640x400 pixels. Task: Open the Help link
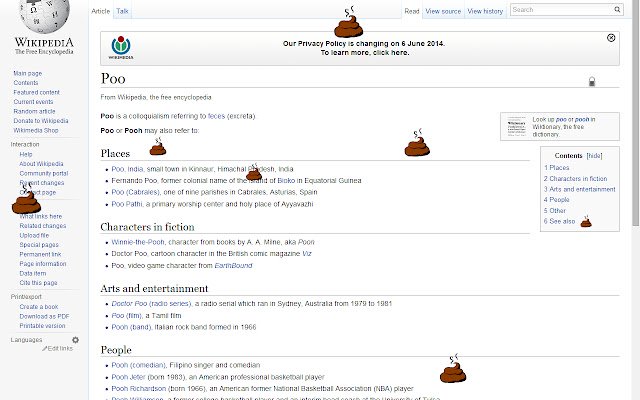point(26,154)
